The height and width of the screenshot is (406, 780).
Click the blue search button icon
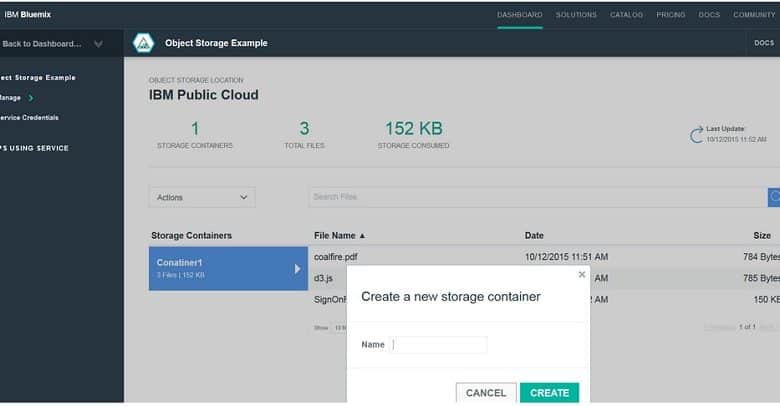tap(774, 197)
